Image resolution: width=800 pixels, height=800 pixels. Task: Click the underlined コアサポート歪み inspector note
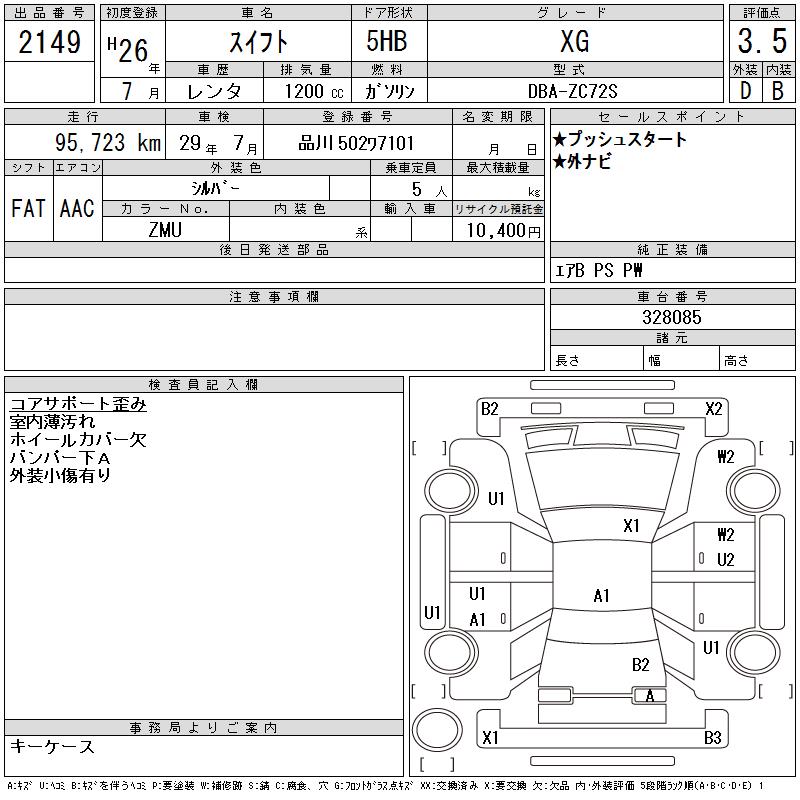pos(78,404)
